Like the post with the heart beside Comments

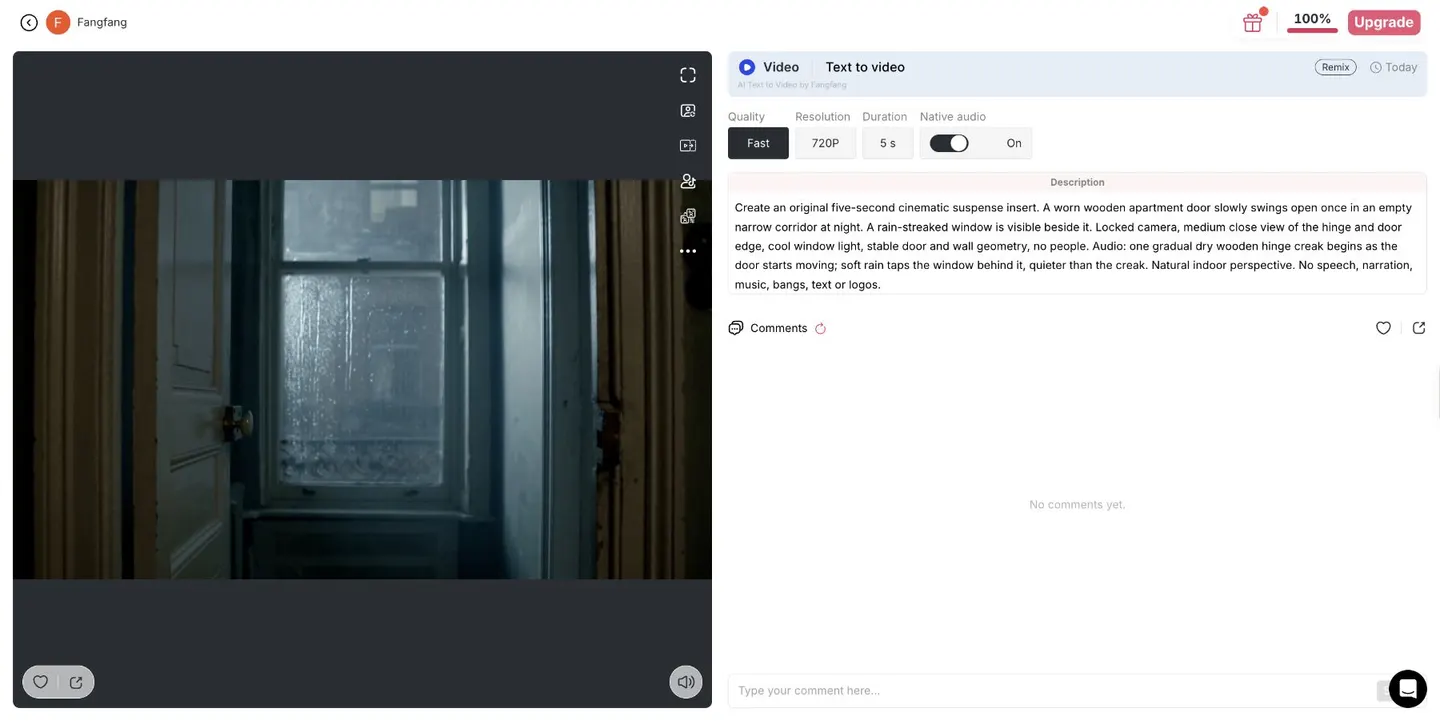pyautogui.click(x=1383, y=328)
